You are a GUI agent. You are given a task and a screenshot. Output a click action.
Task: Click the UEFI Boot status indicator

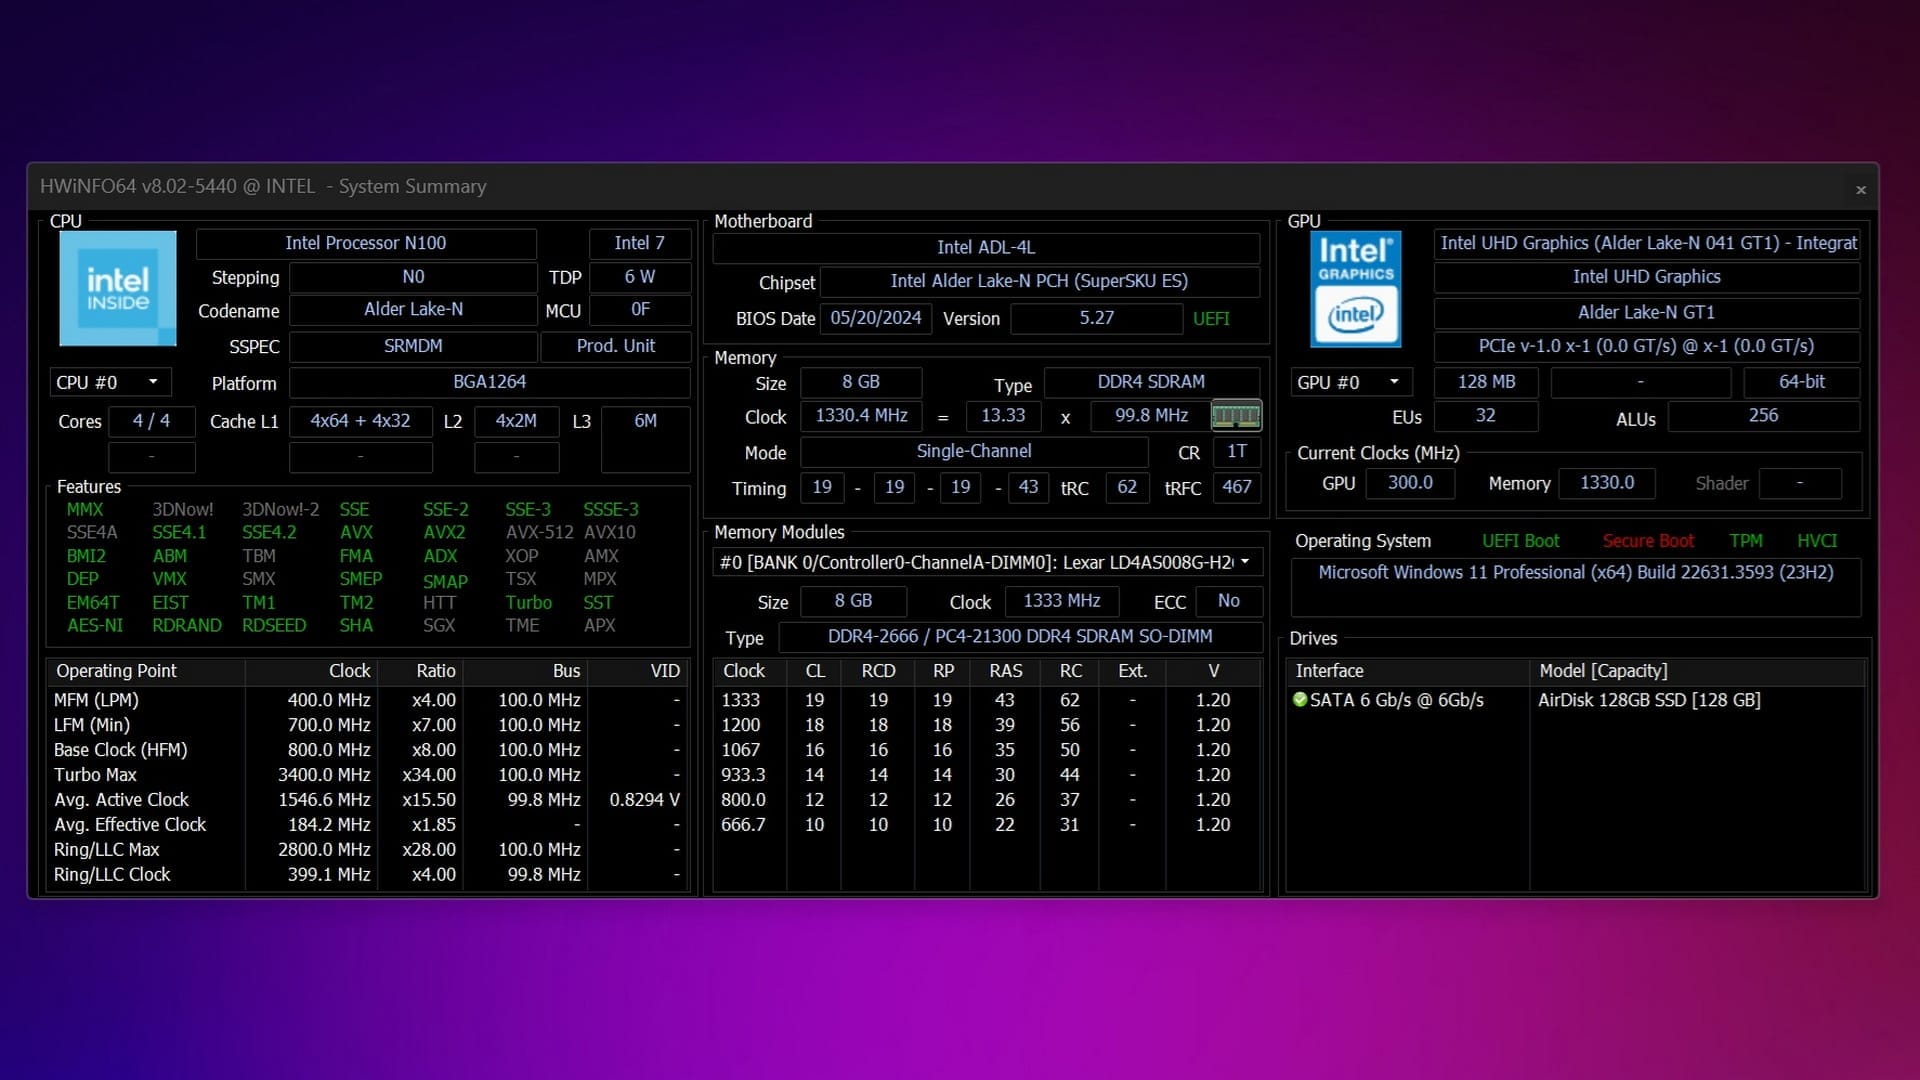click(1520, 541)
